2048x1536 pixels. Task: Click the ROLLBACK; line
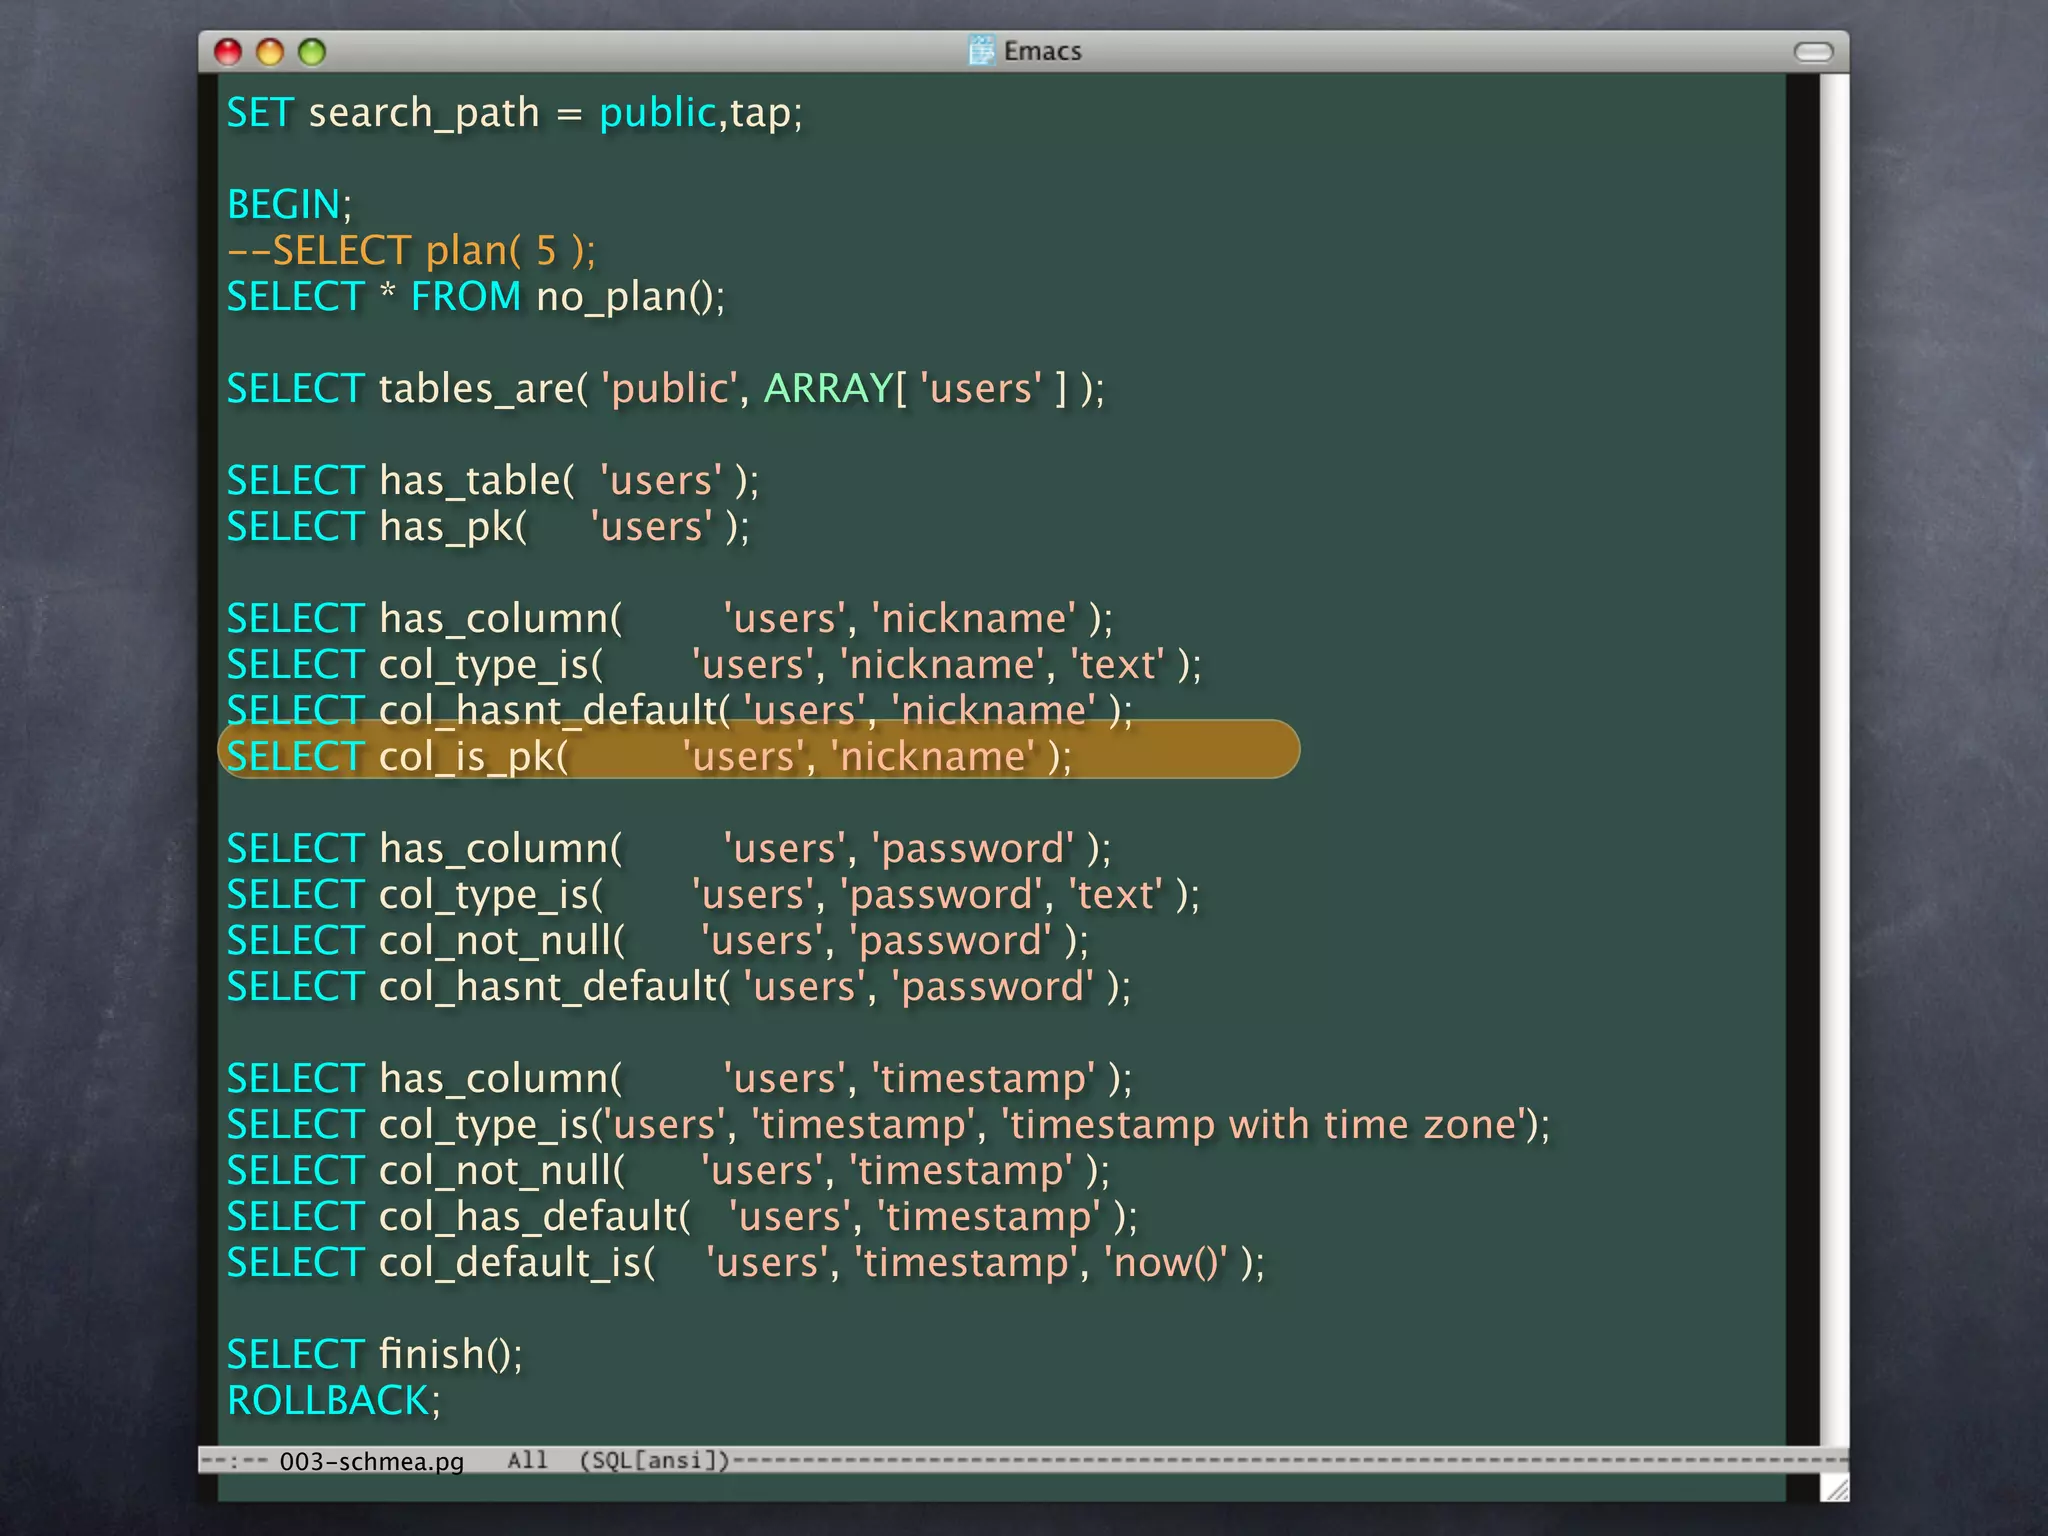[333, 1401]
